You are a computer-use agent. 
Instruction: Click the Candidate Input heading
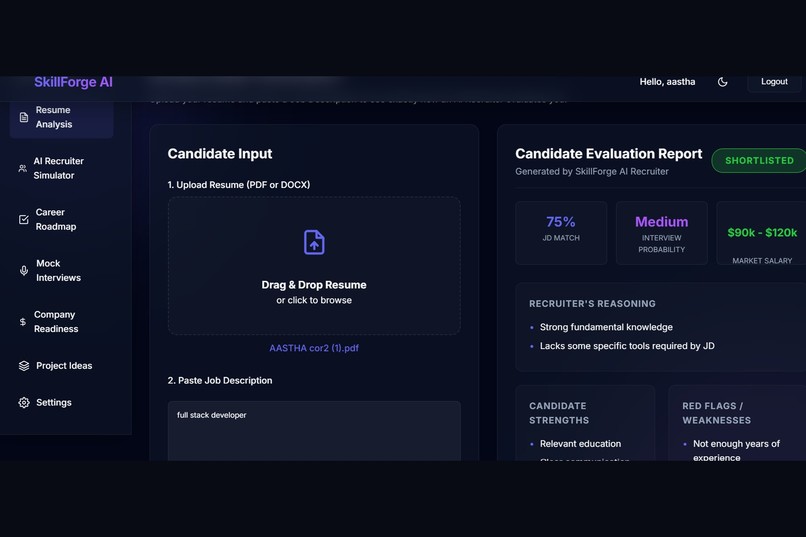219,154
